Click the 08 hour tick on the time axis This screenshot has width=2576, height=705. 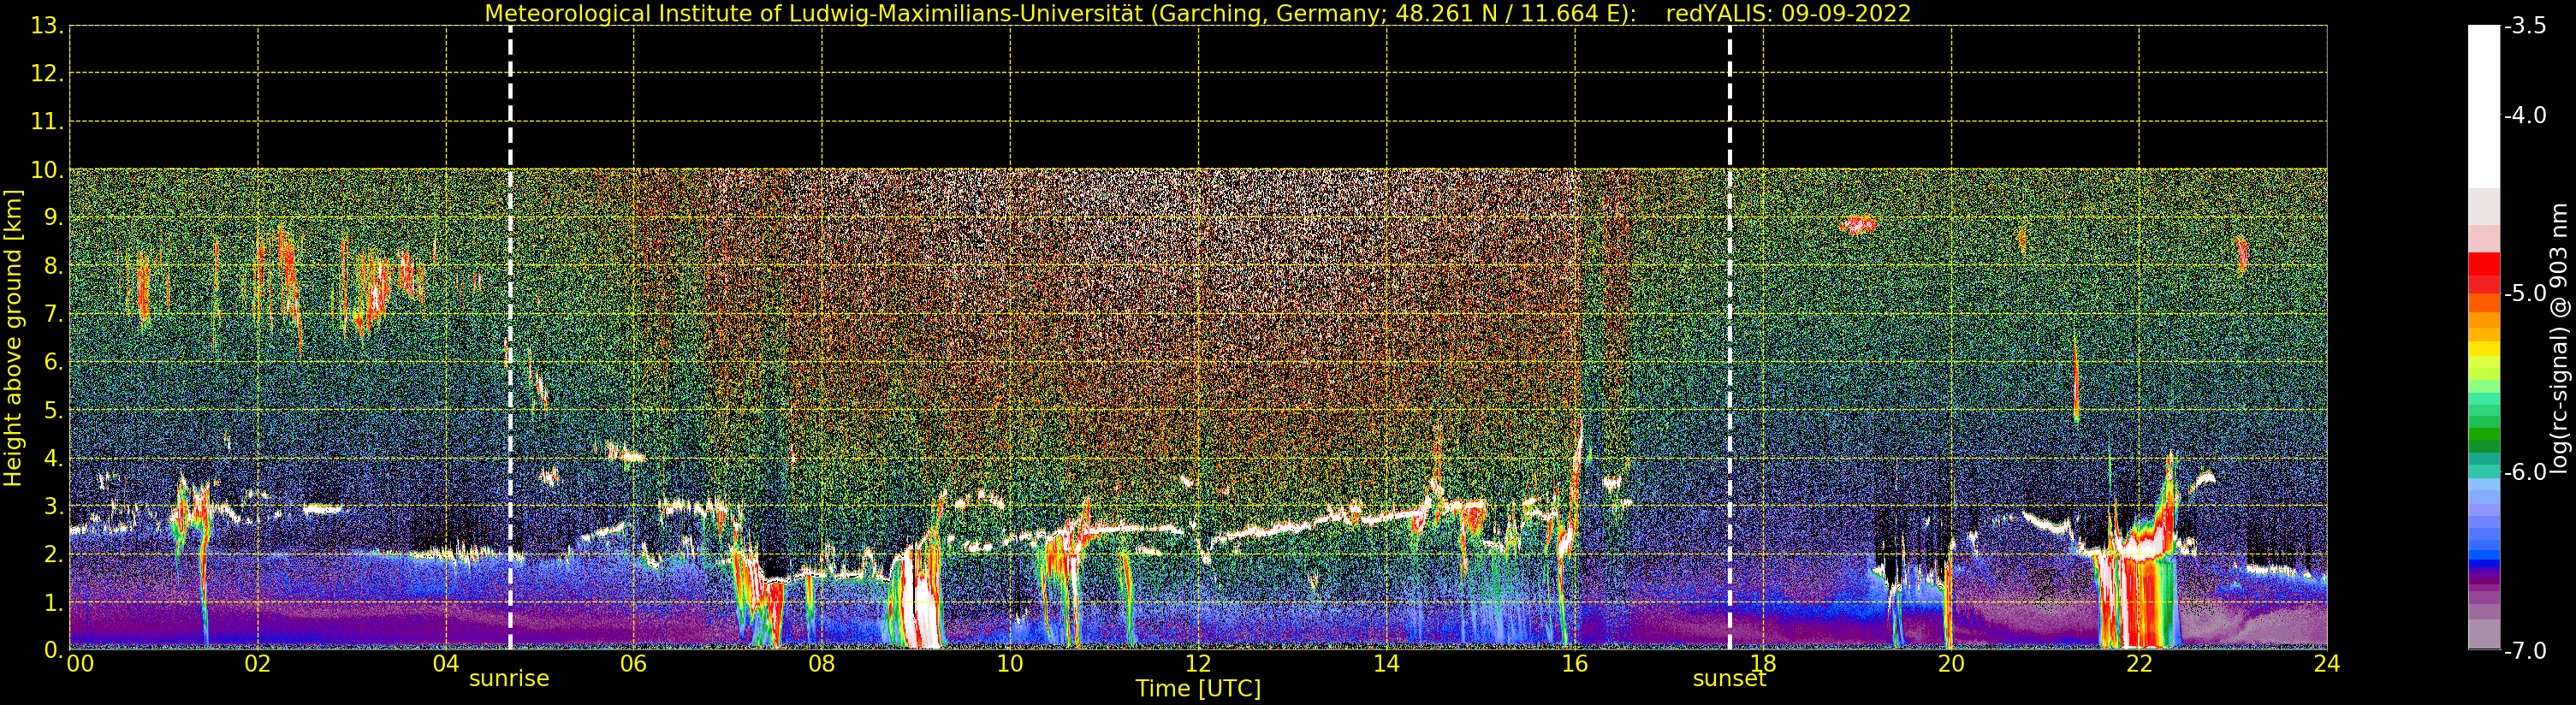point(822,664)
